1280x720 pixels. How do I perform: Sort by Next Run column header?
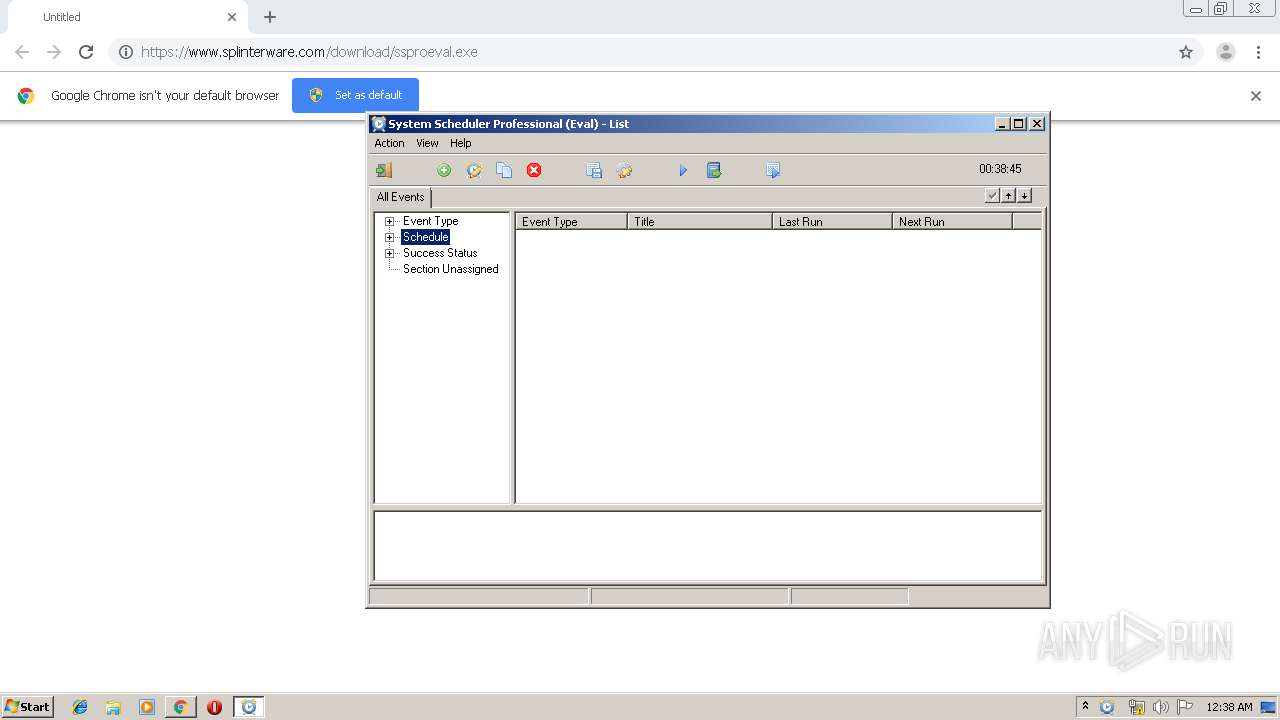[952, 222]
